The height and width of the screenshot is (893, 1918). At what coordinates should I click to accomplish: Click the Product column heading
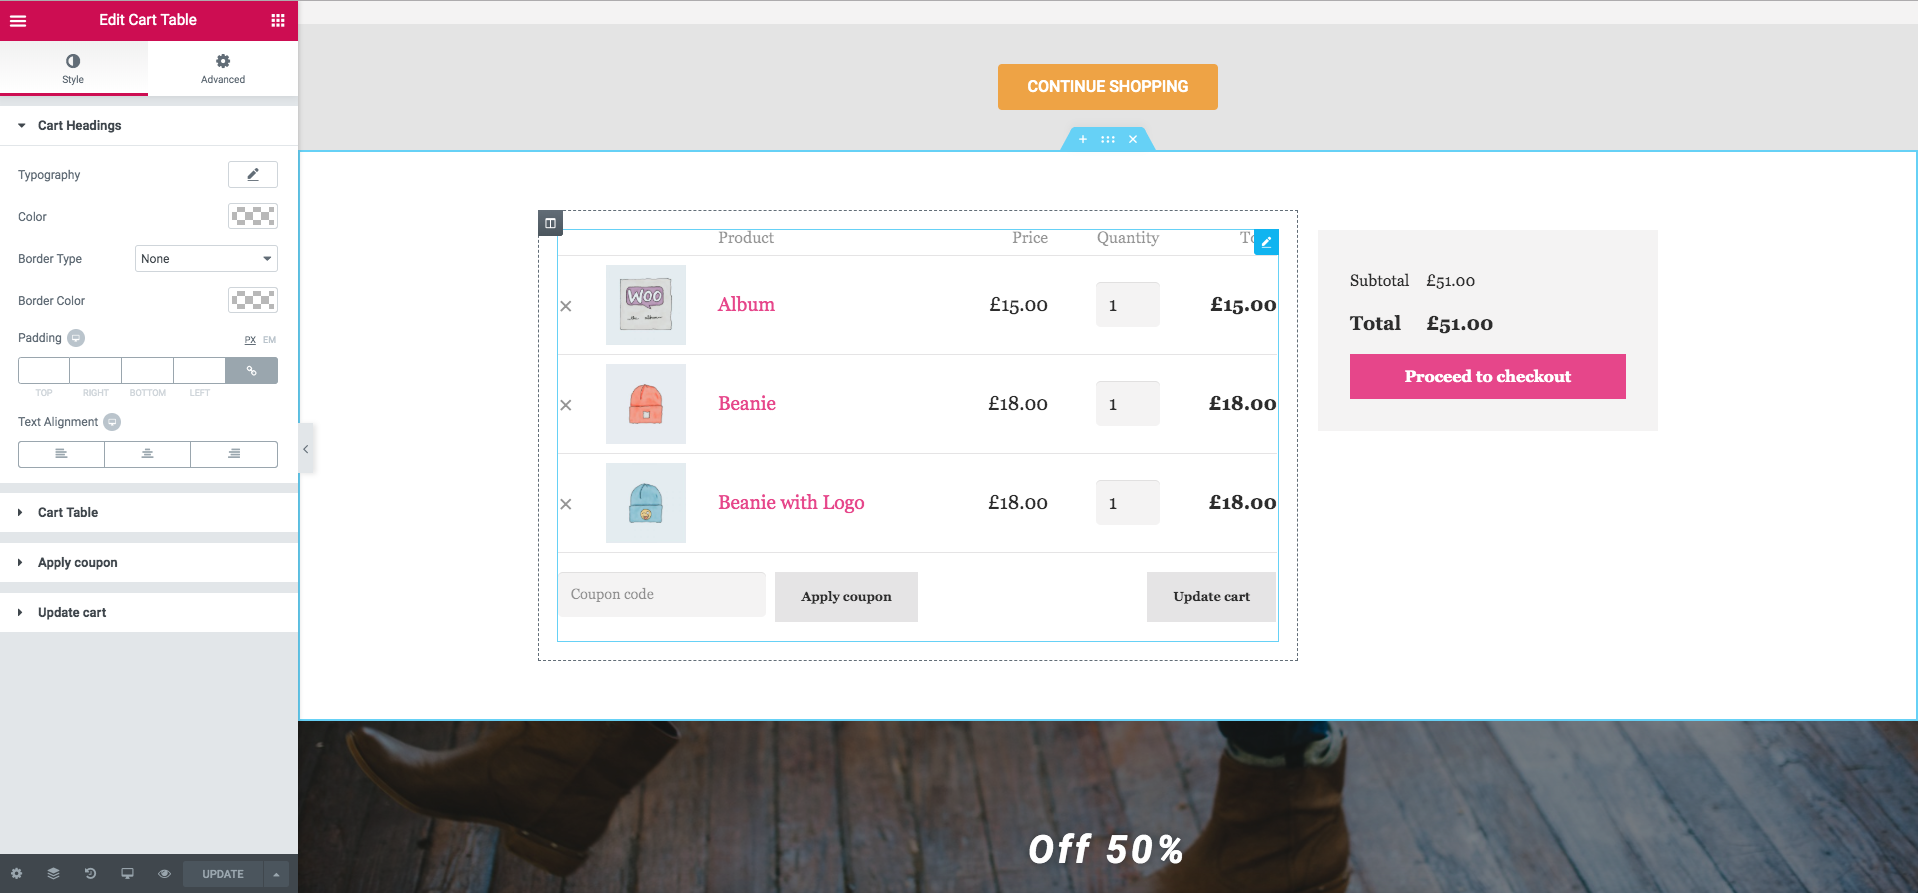[x=746, y=238]
